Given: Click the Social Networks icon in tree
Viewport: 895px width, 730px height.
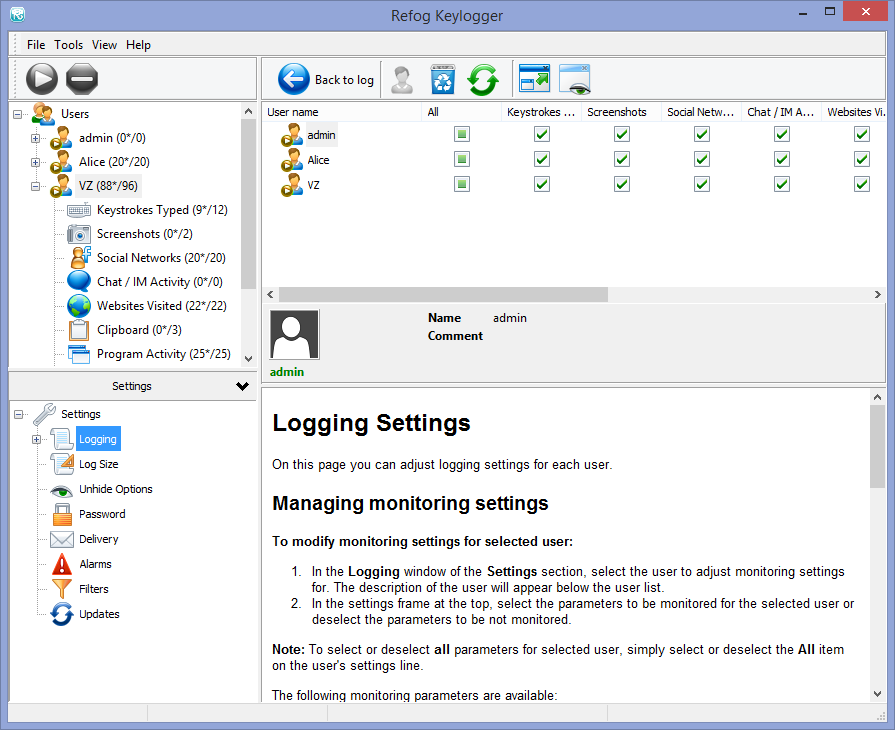Looking at the screenshot, I should [79, 258].
